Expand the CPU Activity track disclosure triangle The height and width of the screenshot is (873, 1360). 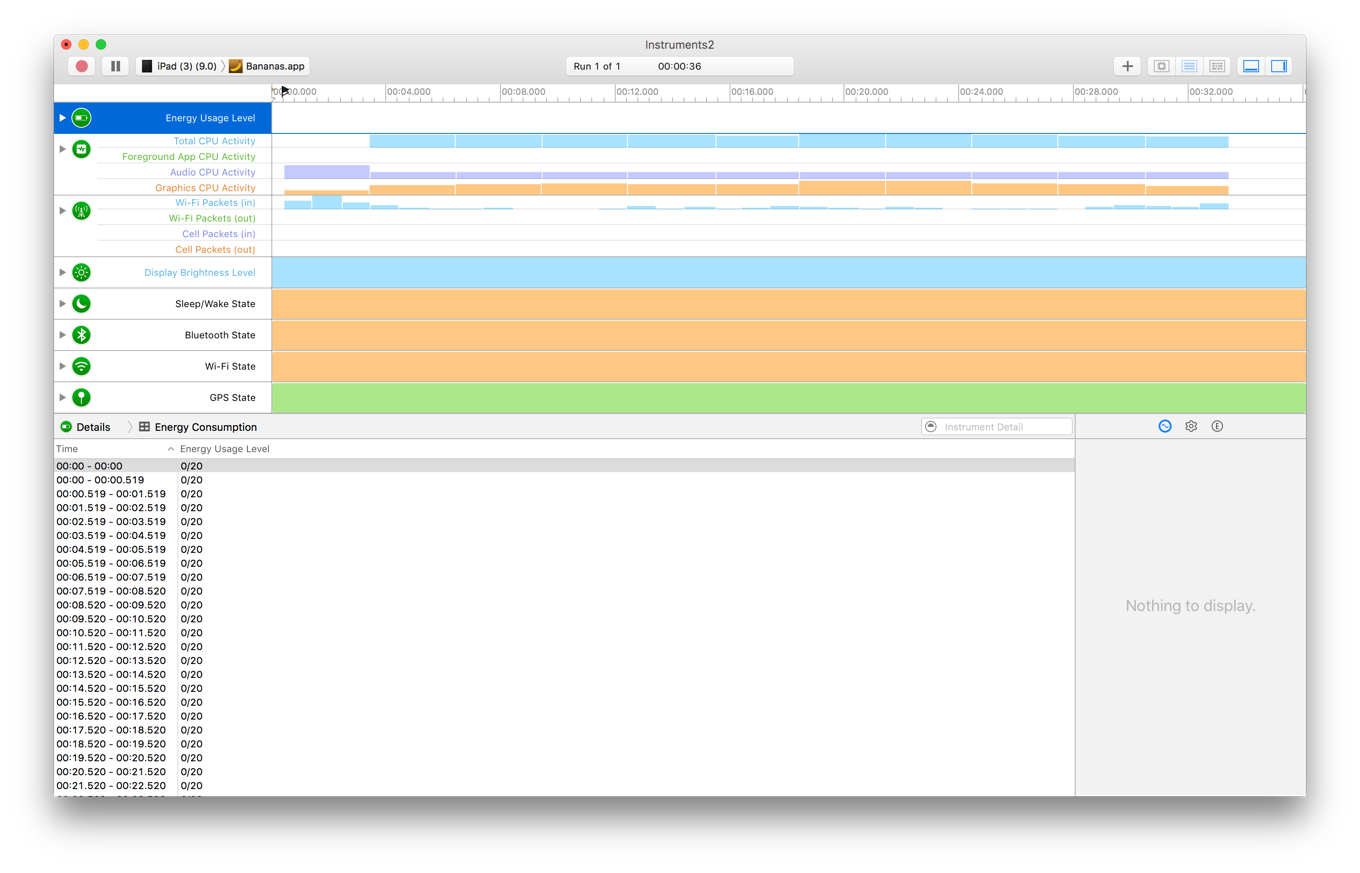62,148
